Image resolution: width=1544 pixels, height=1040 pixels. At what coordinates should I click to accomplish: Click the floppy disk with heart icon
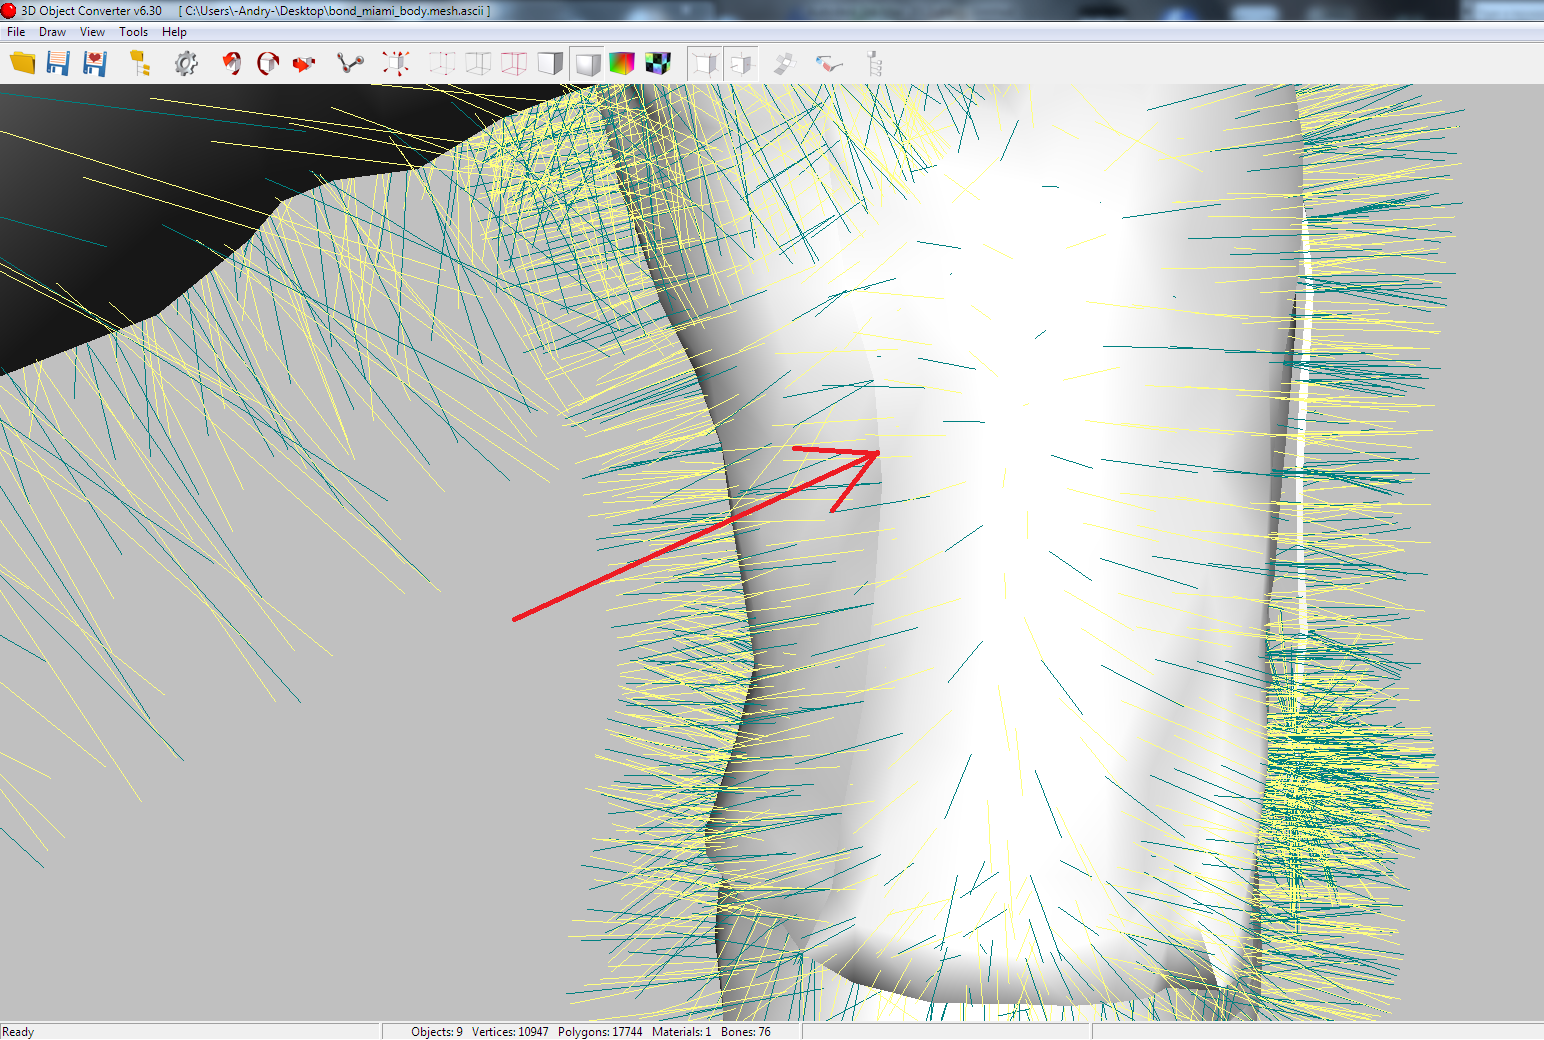pos(95,64)
